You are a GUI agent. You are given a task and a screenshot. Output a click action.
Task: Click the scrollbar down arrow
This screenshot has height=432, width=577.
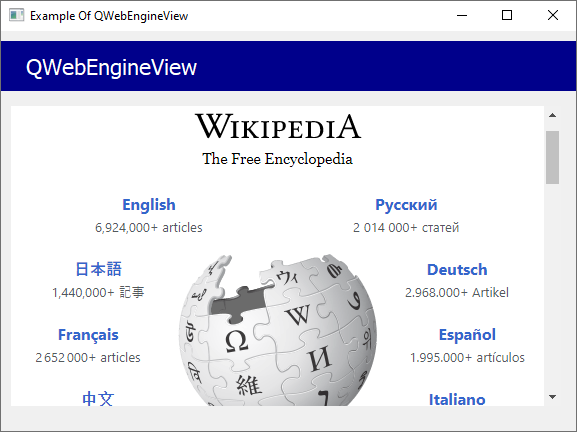(x=552, y=397)
